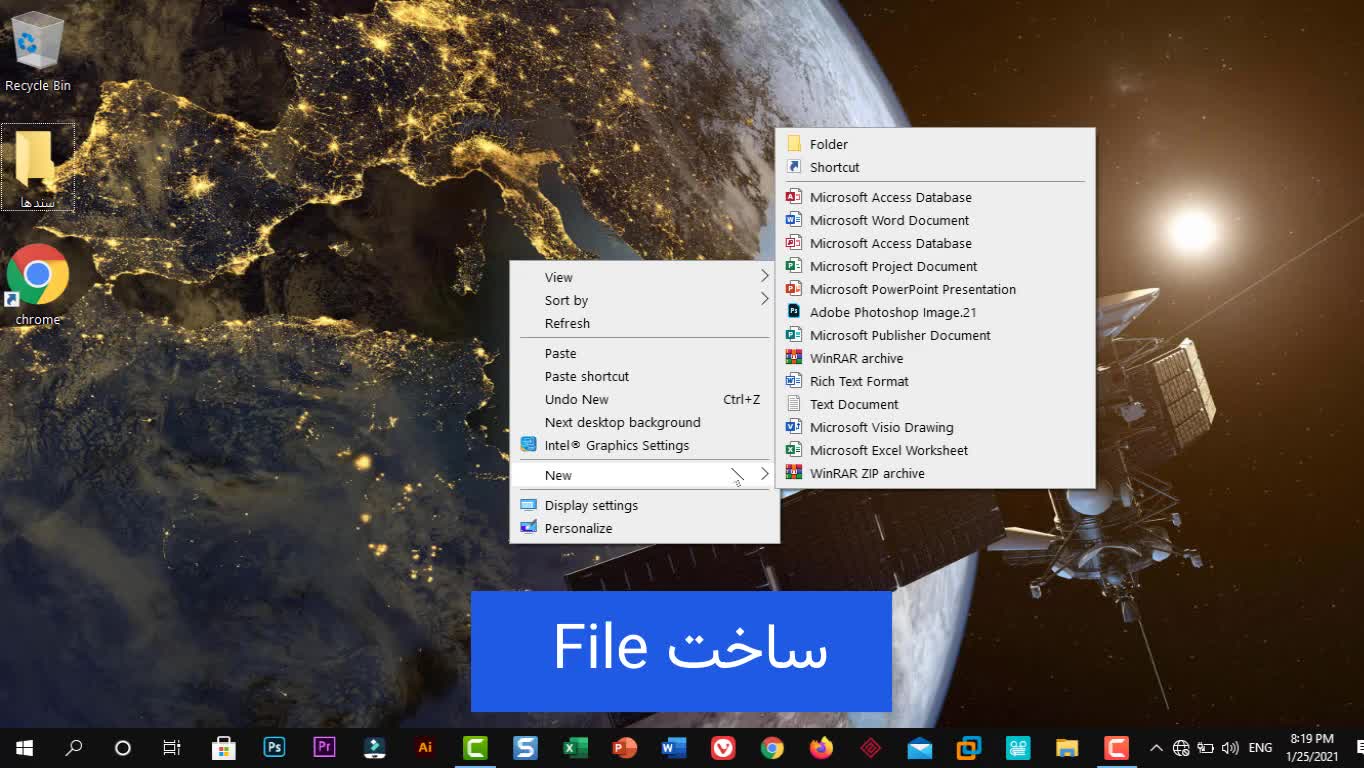Click Refresh in the context menu

click(x=567, y=323)
